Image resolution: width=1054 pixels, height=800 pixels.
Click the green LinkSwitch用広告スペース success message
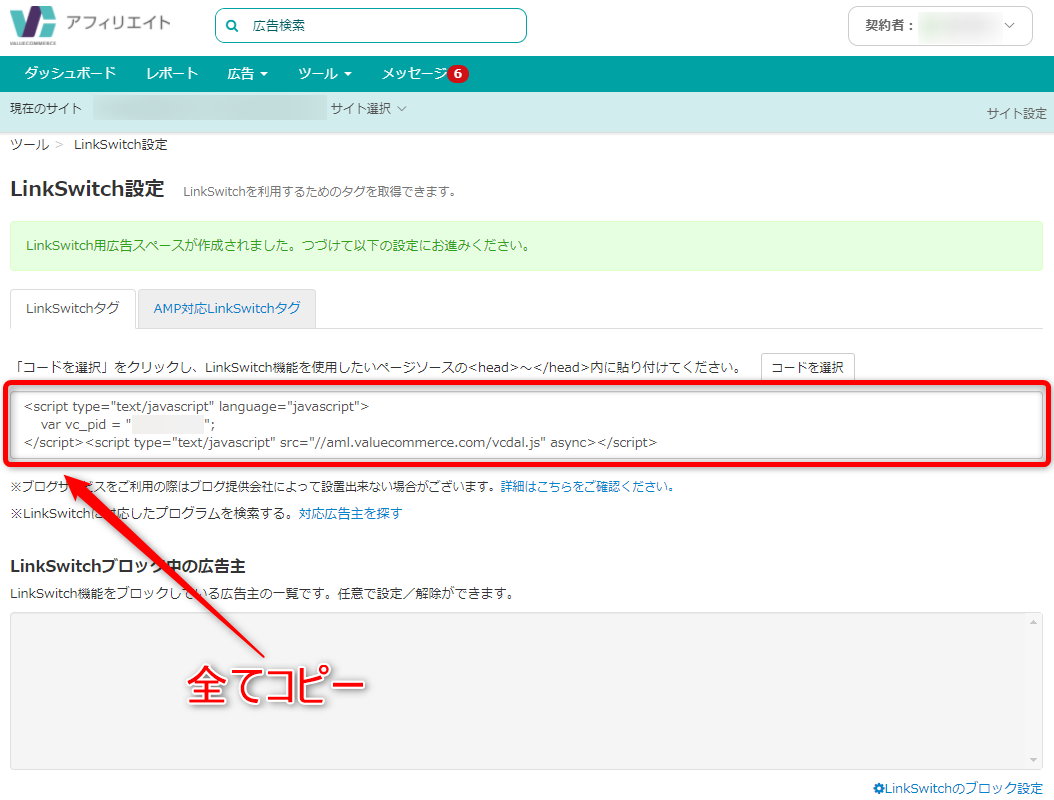tap(526, 246)
